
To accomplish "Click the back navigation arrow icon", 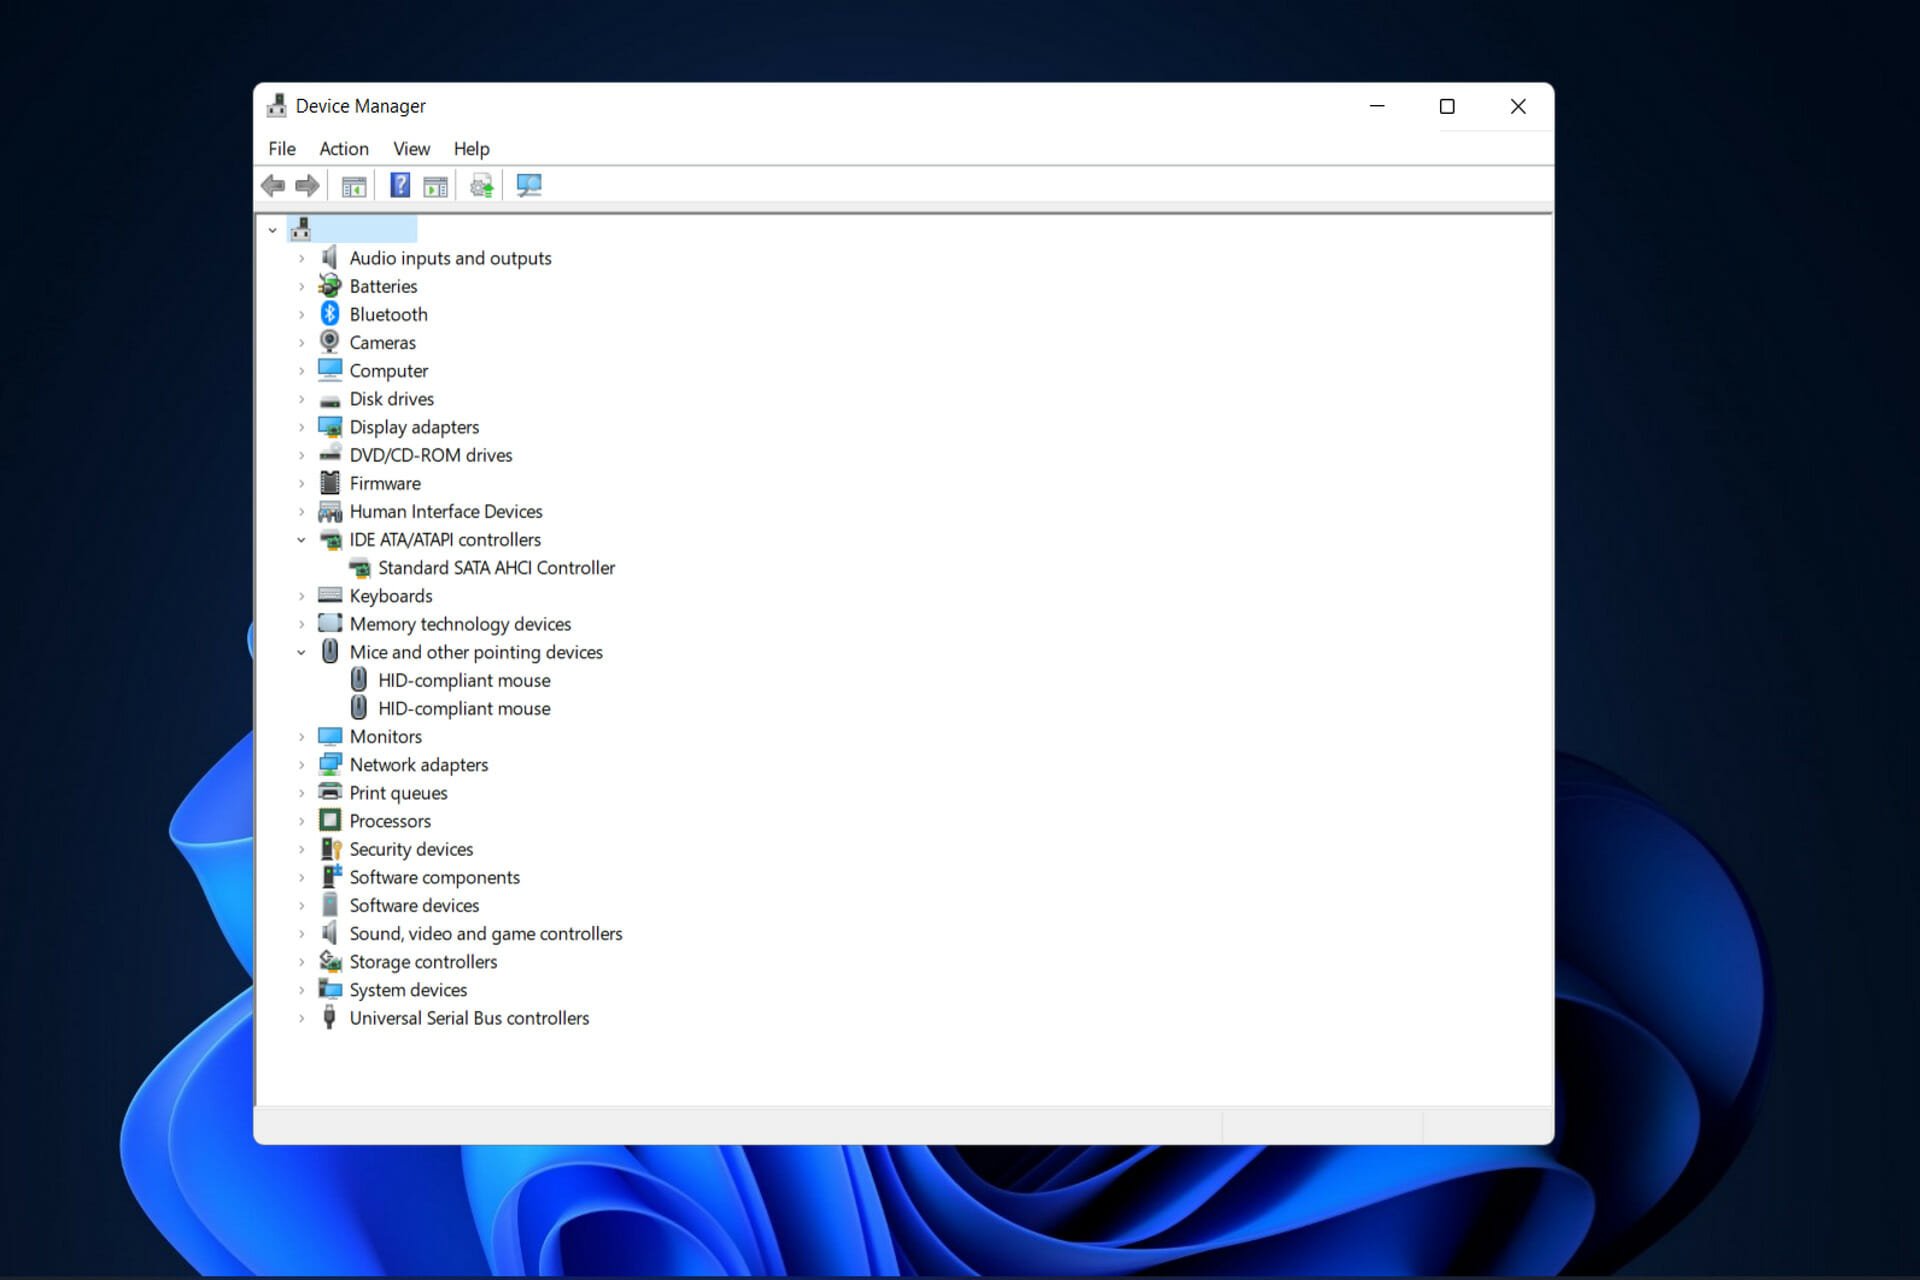I will (x=273, y=186).
